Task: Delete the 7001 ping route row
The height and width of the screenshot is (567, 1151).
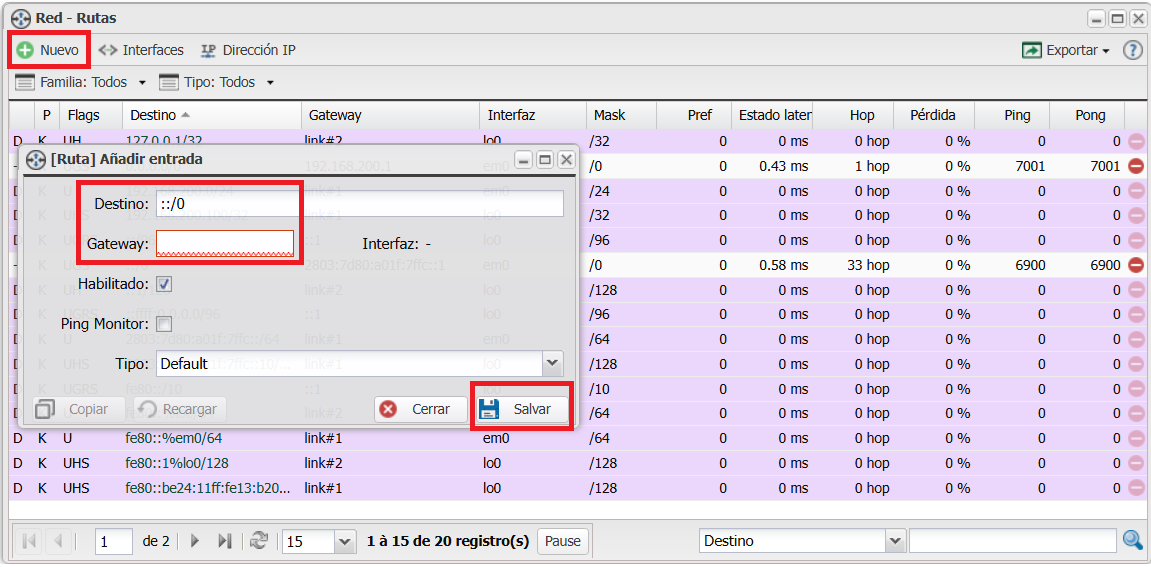Action: click(x=1136, y=166)
